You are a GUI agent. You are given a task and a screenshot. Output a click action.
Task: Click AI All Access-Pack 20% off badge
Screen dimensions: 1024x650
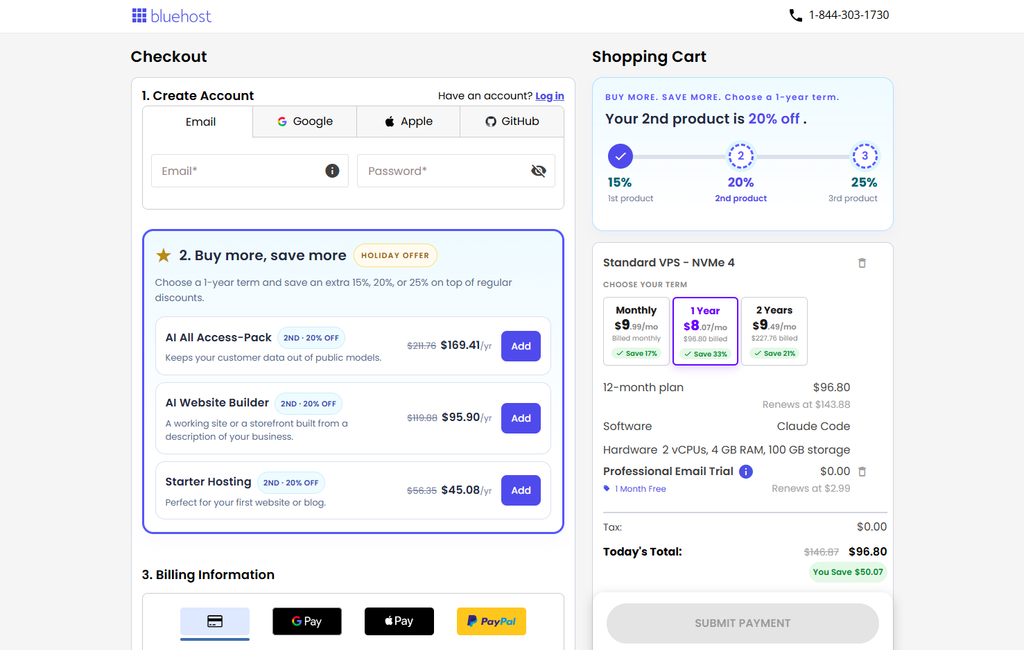point(311,338)
